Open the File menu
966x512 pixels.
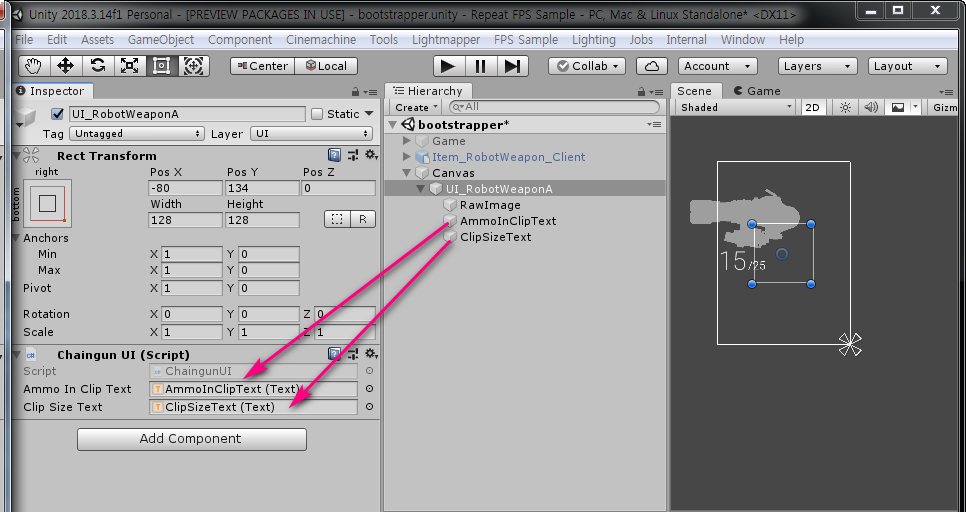(x=24, y=39)
